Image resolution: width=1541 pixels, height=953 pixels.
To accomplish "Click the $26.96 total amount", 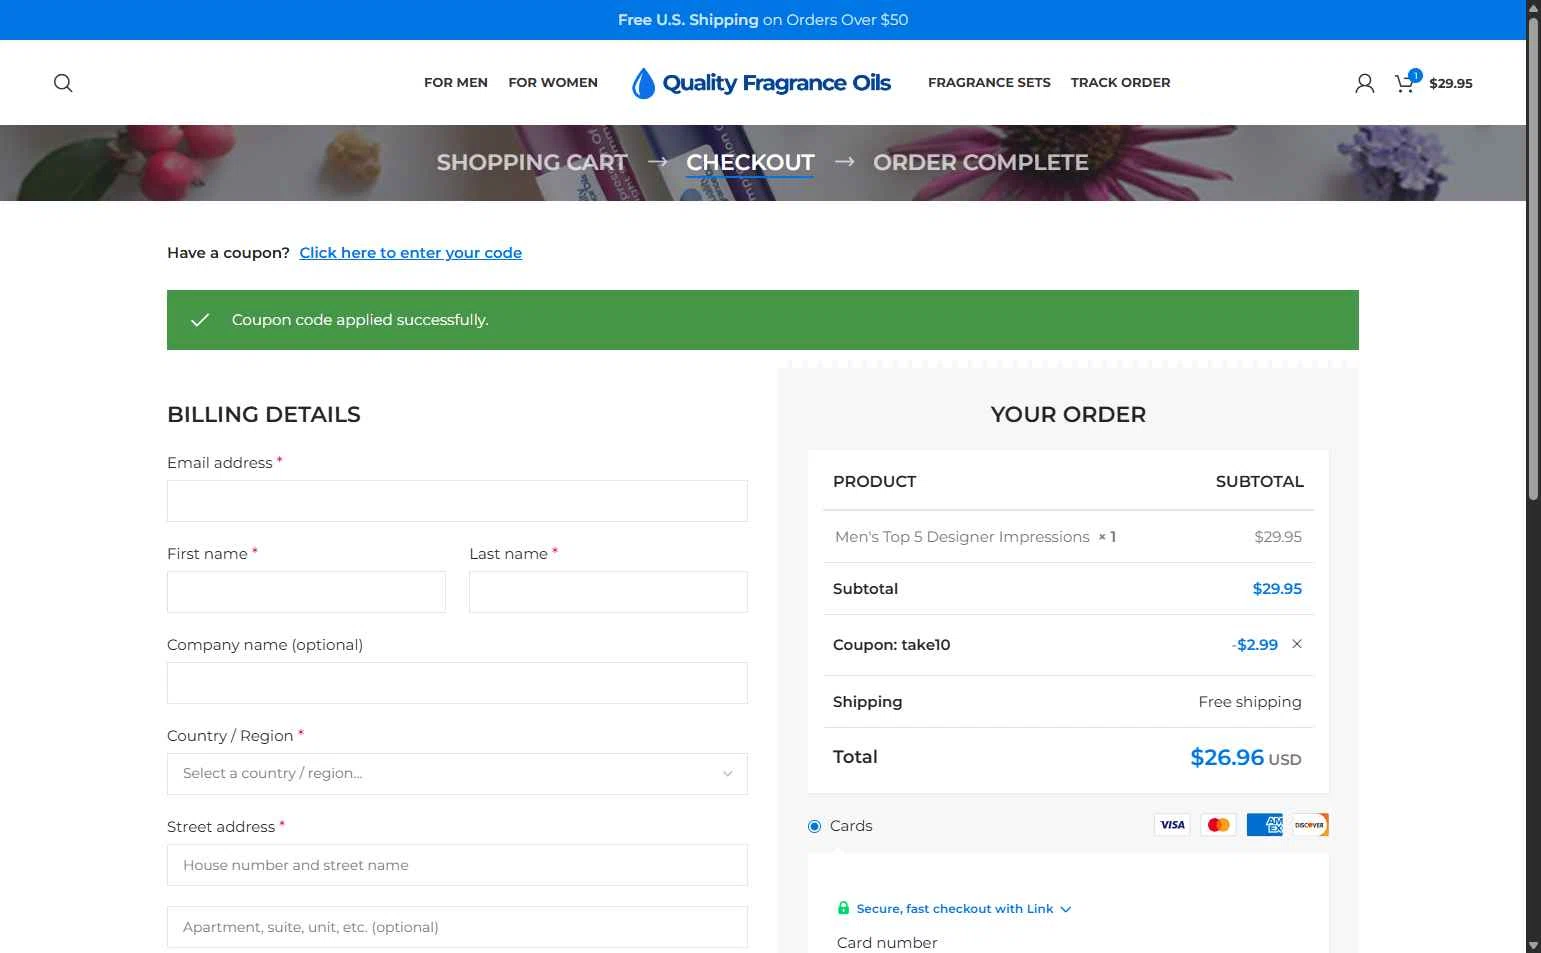I will point(1227,757).
